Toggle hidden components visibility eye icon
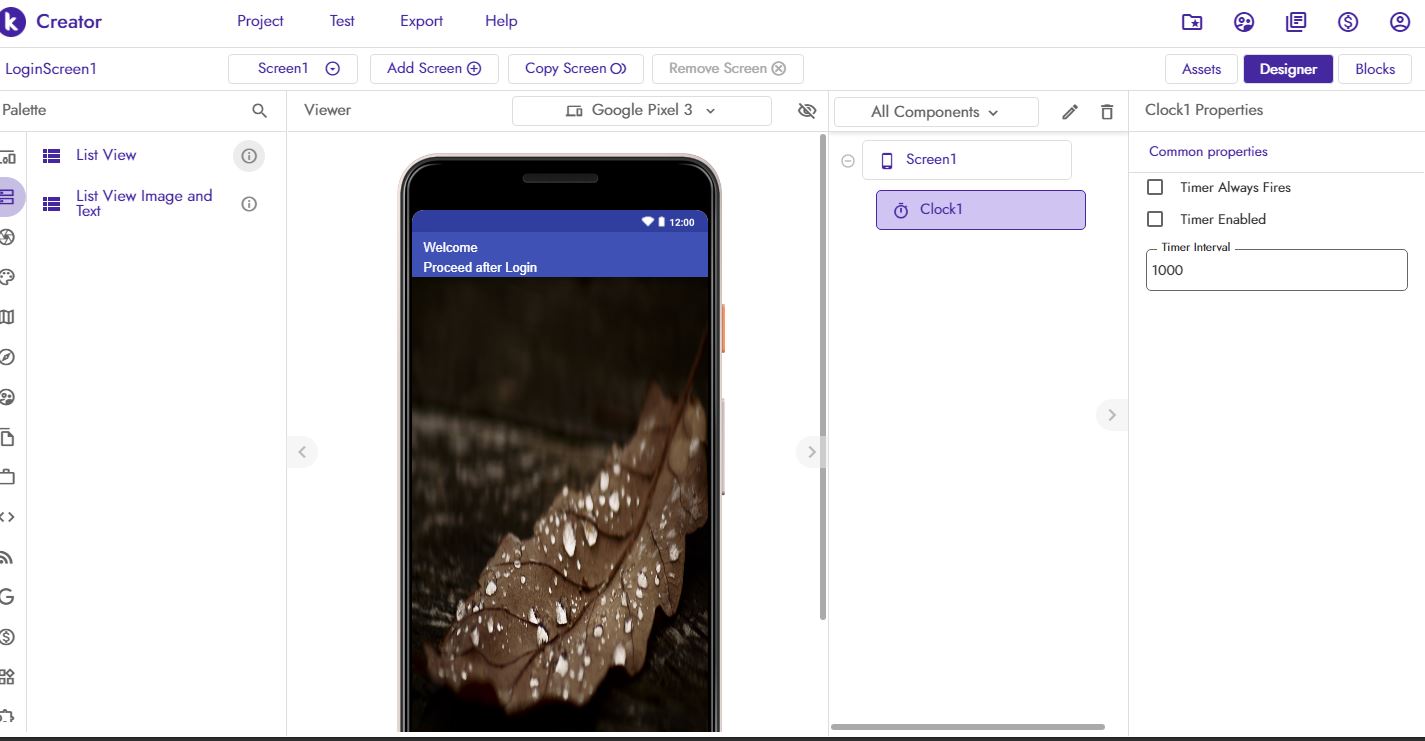This screenshot has height=741, width=1425. click(807, 111)
